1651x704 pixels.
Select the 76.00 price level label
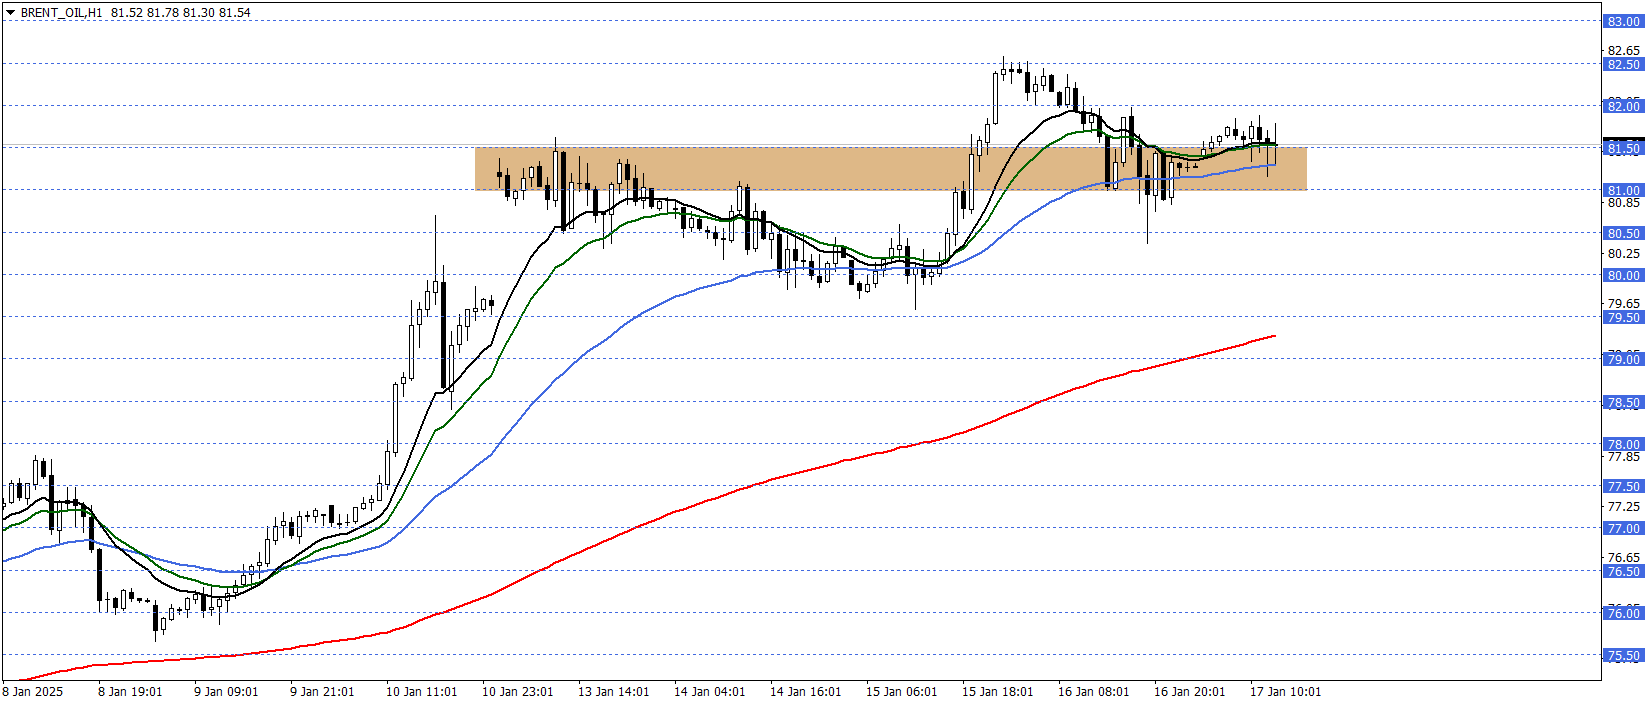click(1623, 614)
